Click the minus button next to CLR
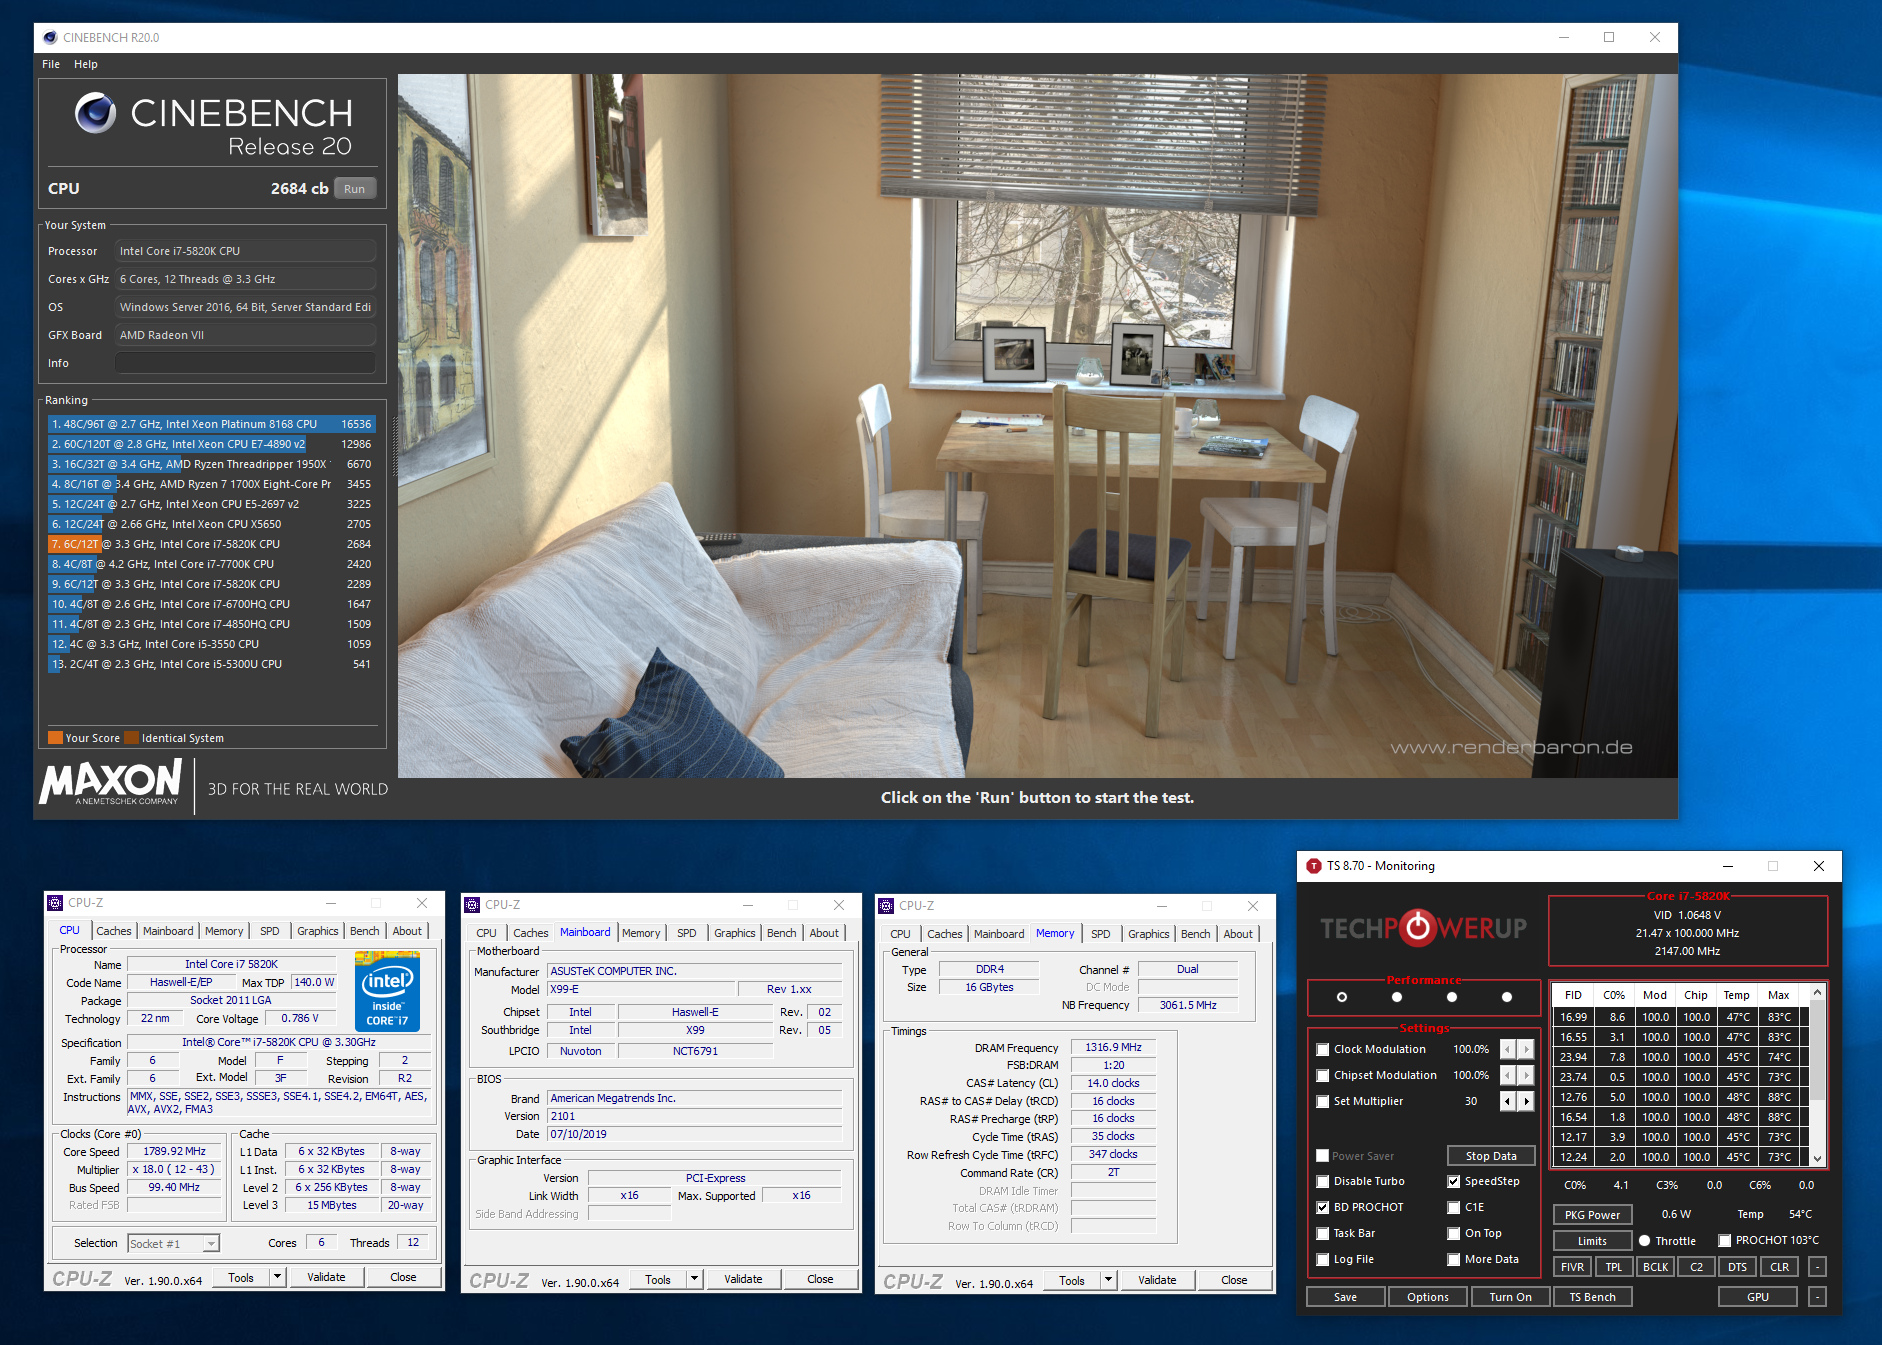This screenshot has height=1345, width=1882. point(1818,1267)
